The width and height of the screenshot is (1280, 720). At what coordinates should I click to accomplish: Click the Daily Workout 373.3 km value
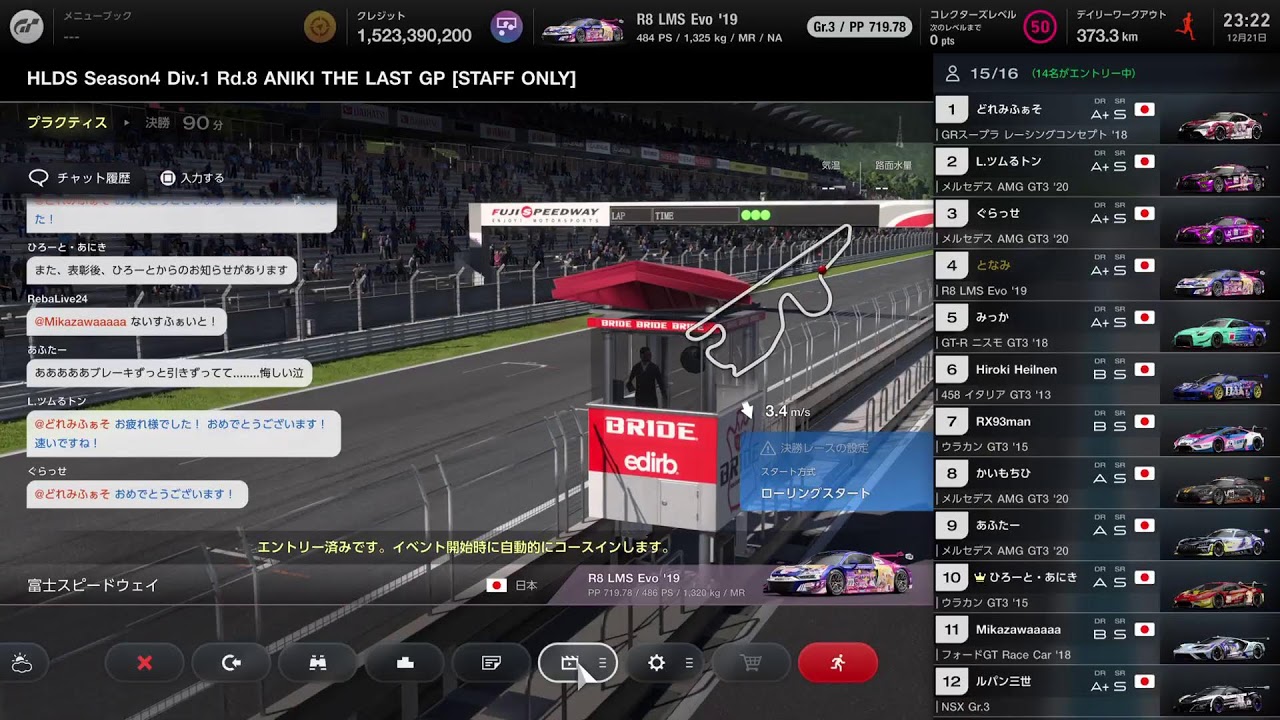pos(1107,36)
